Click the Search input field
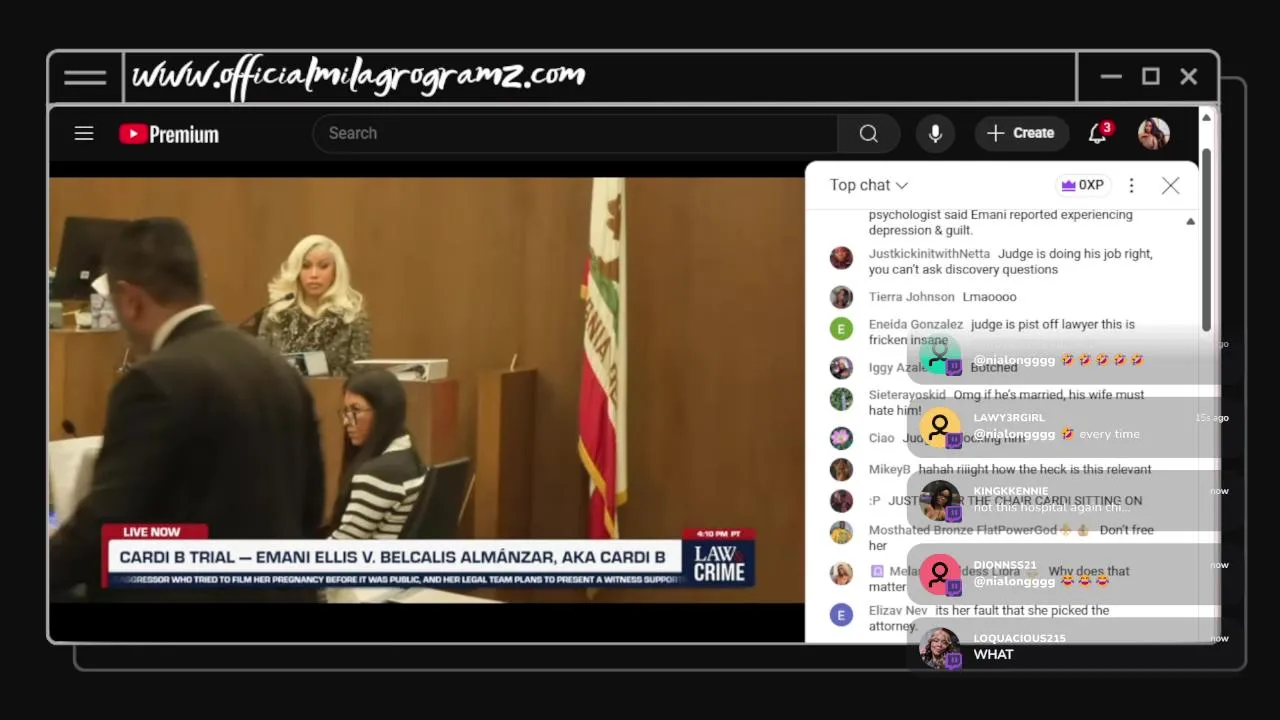1280x720 pixels. pos(575,133)
